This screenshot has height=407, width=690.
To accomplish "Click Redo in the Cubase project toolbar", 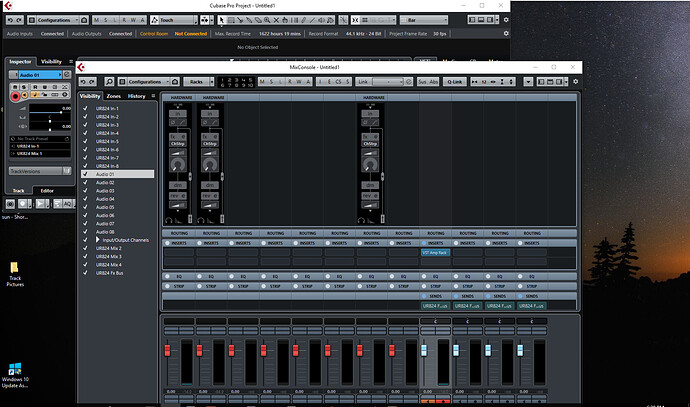I will [x=19, y=20].
